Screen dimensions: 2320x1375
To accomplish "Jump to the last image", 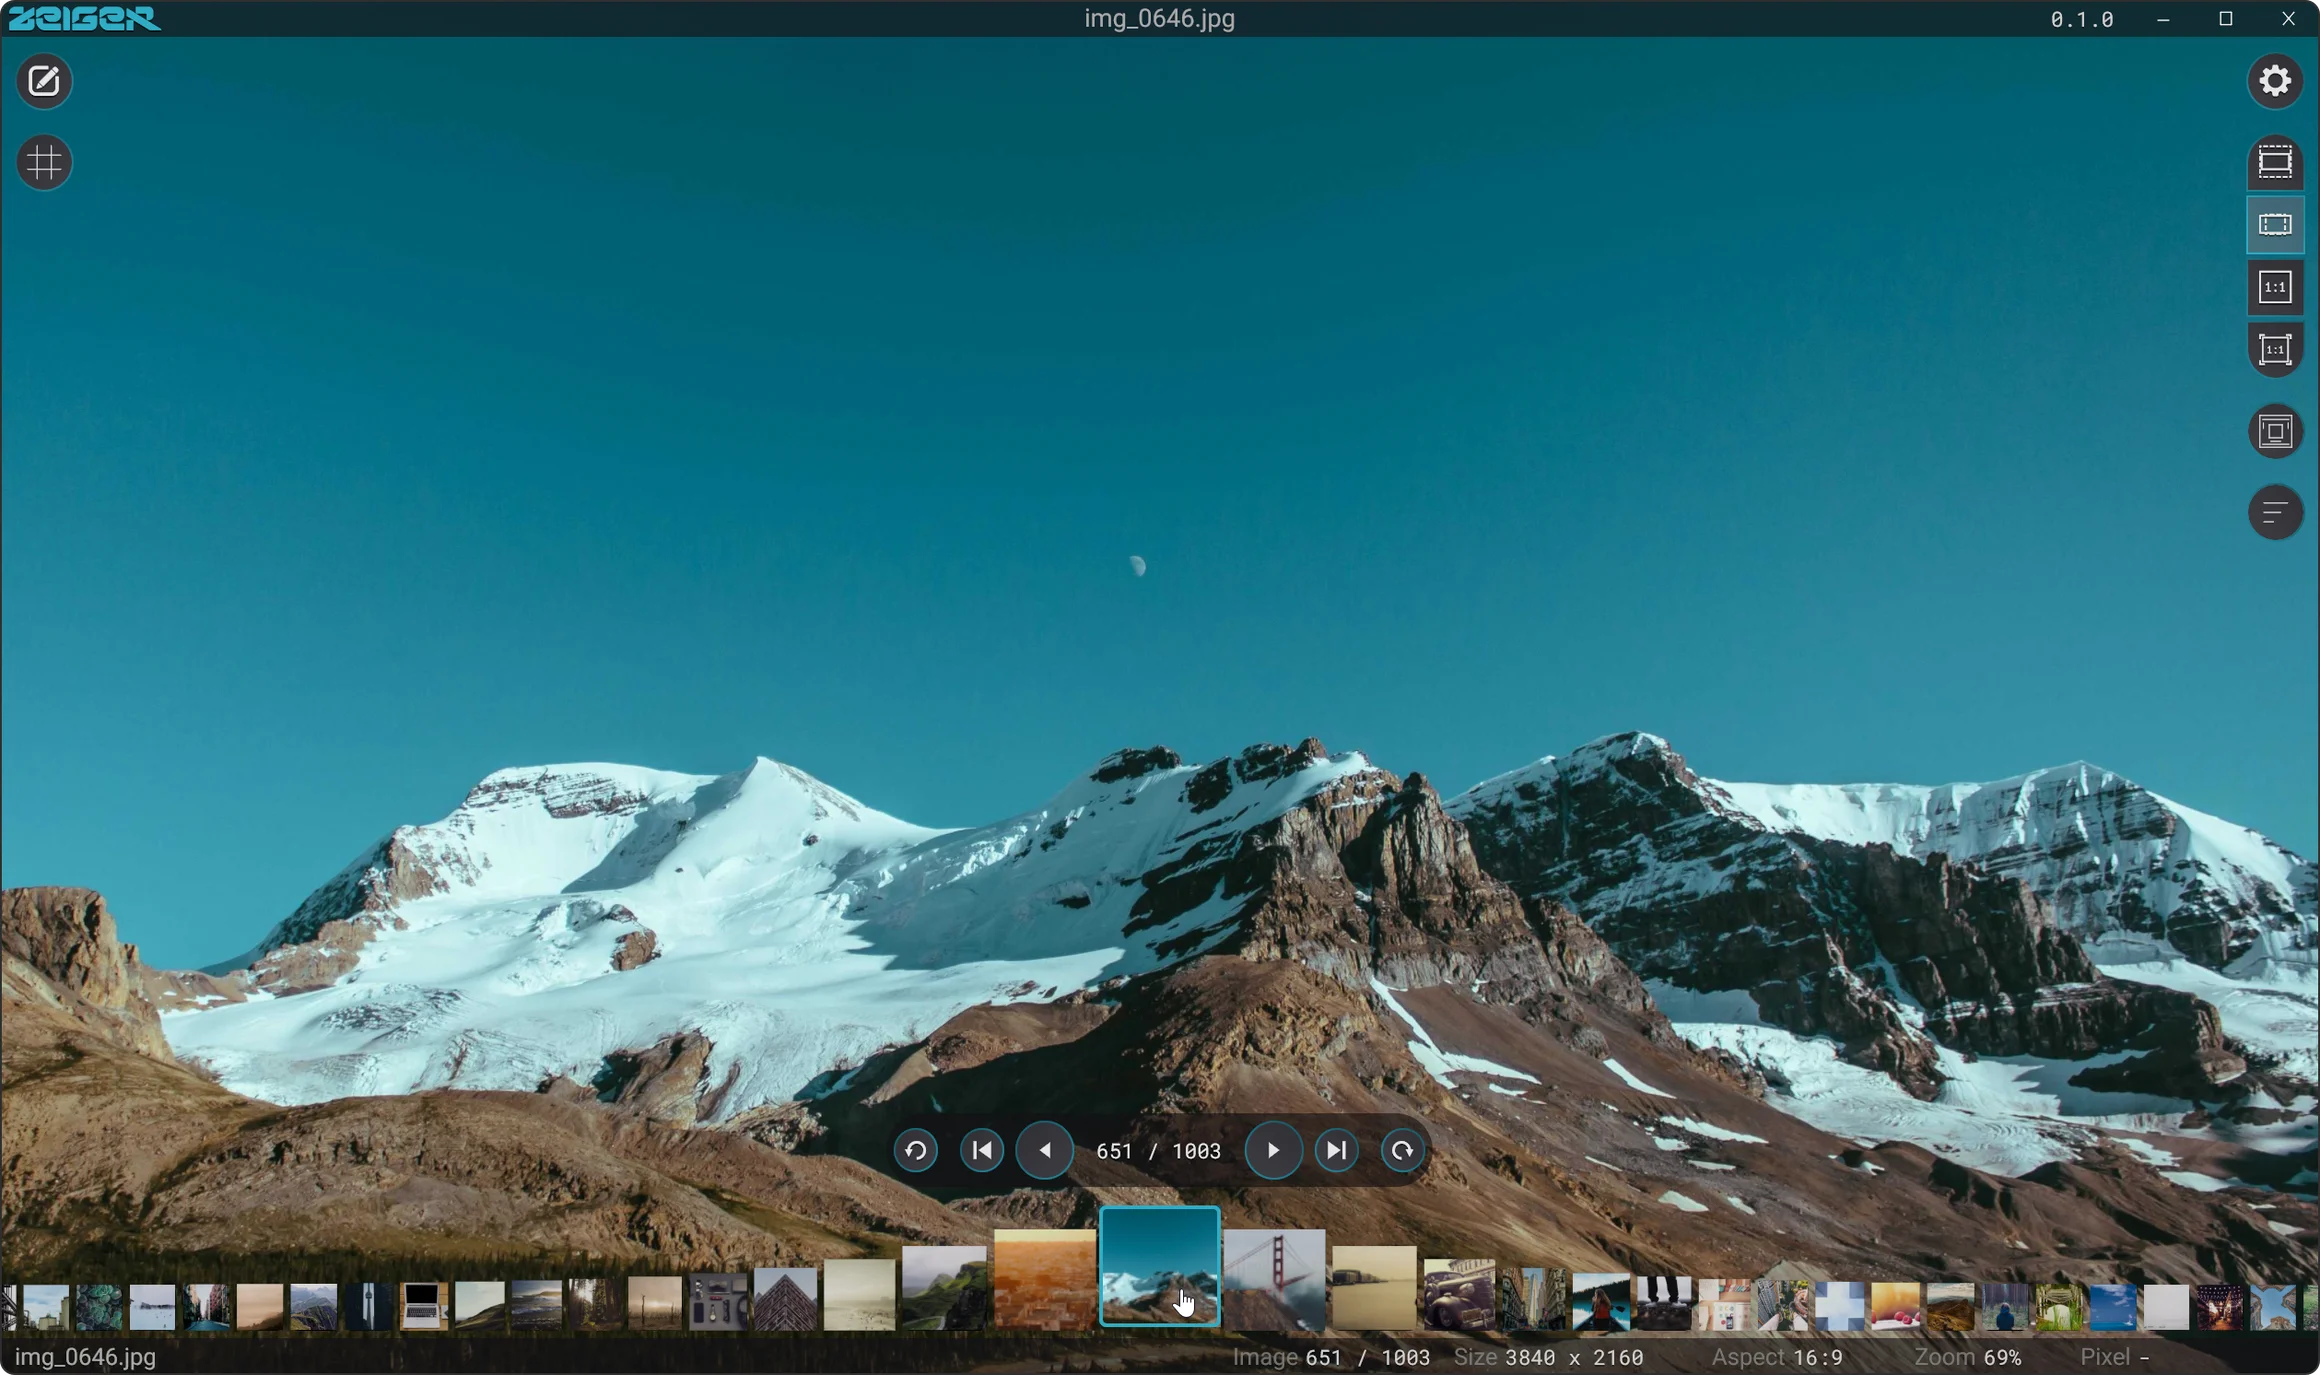I will click(x=1336, y=1151).
